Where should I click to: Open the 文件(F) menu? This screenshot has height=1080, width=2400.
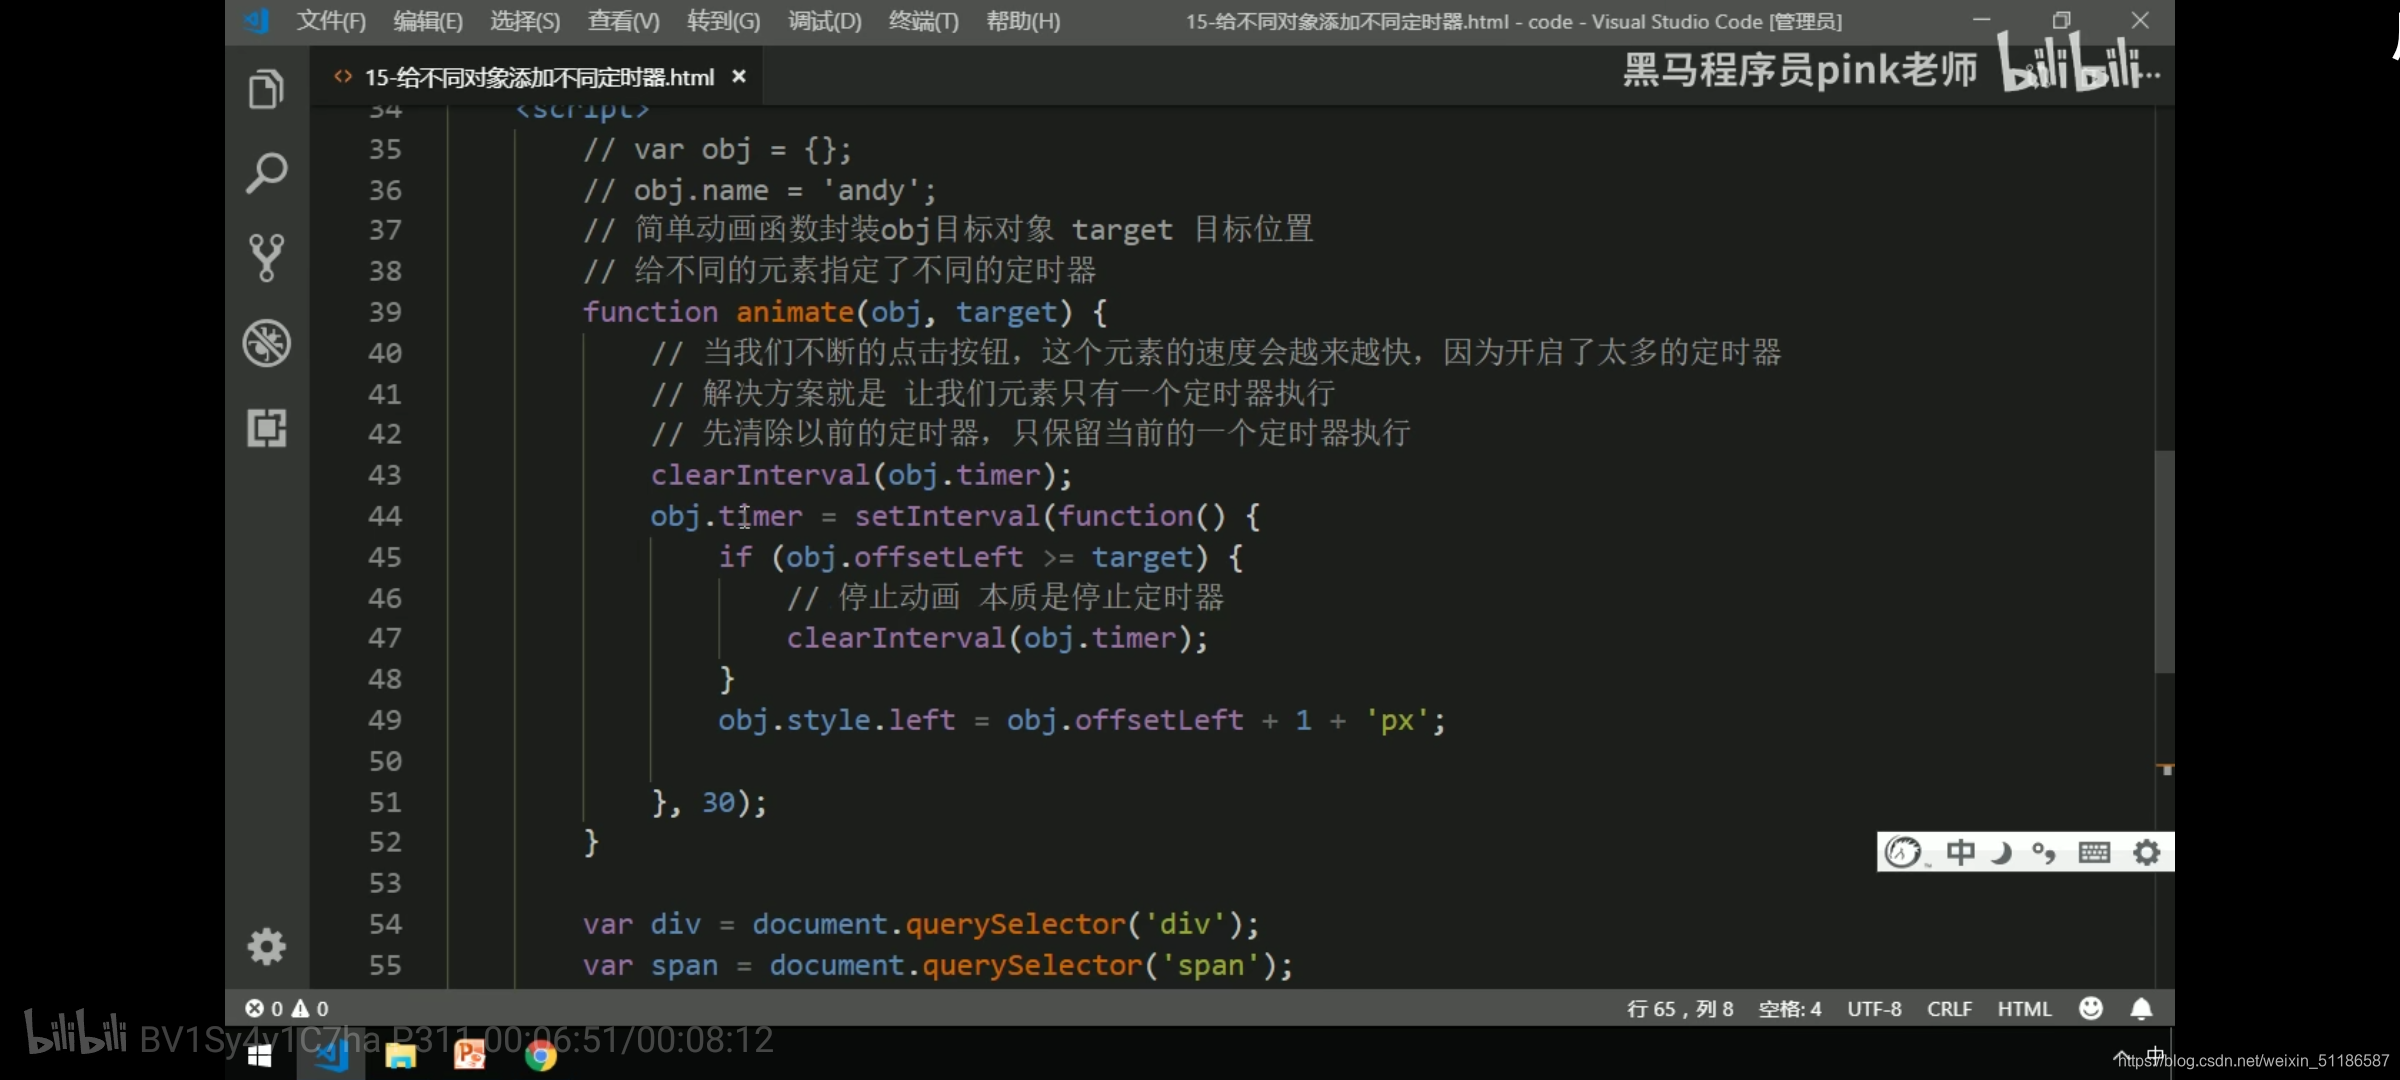tap(331, 21)
